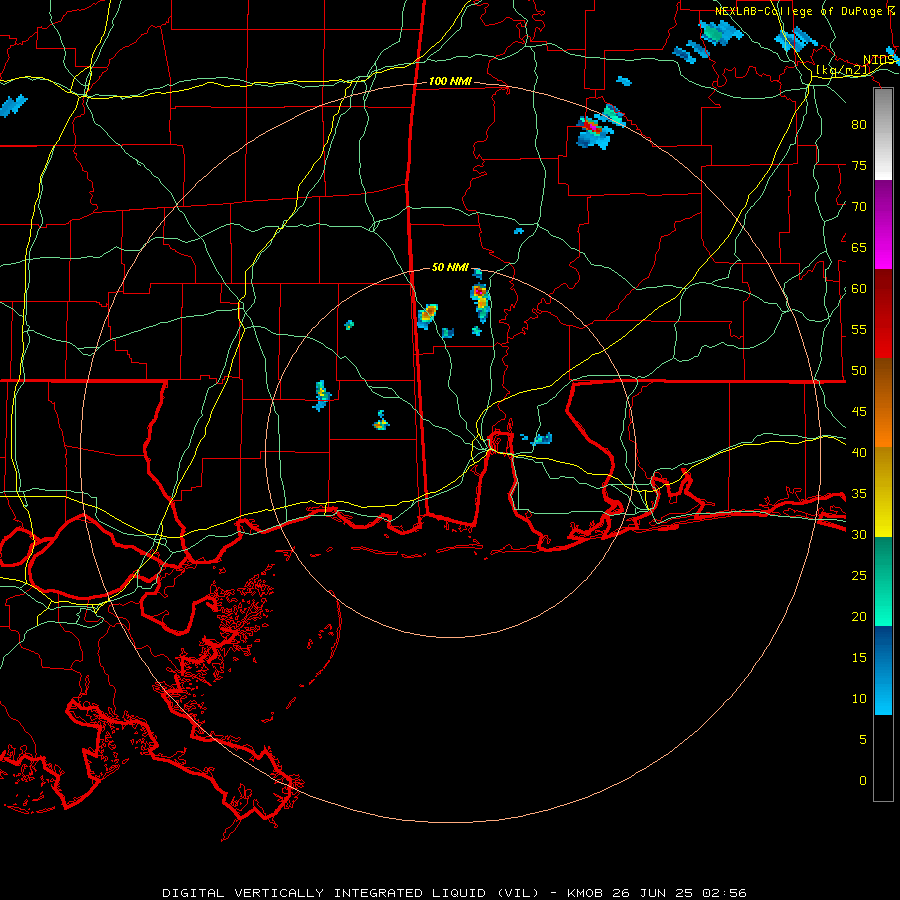Click the "100 NMI" range ring label

click(x=450, y=82)
